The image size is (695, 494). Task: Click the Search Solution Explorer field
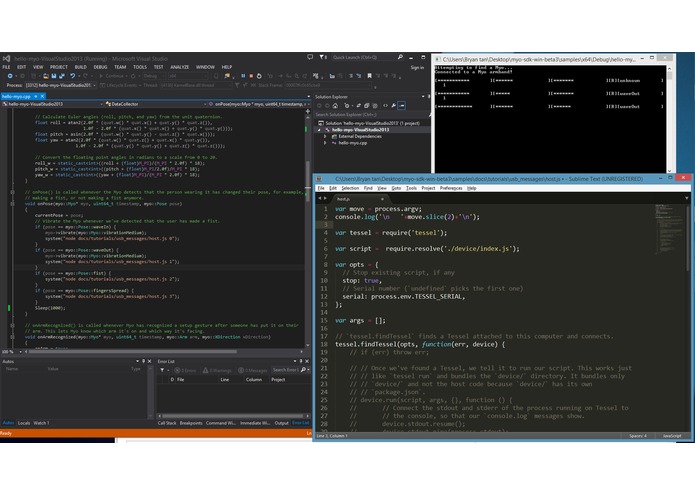371,115
